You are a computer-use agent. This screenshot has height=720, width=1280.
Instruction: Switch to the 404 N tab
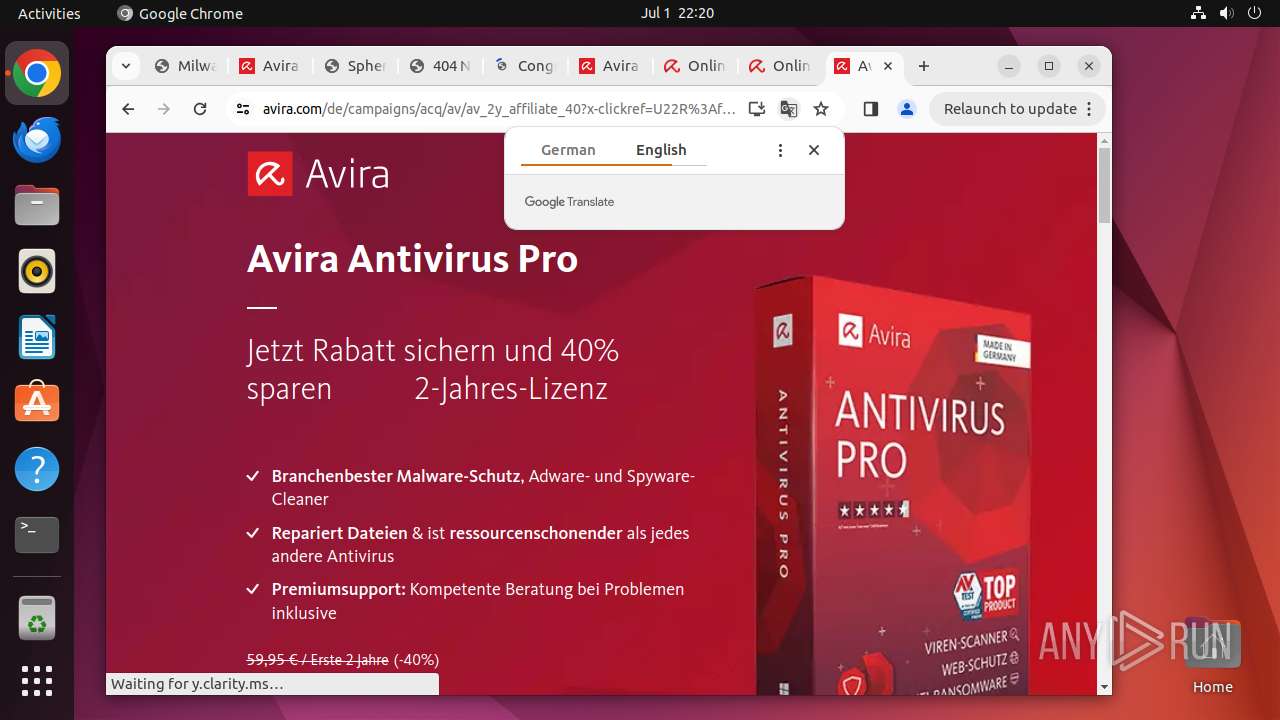coord(441,66)
